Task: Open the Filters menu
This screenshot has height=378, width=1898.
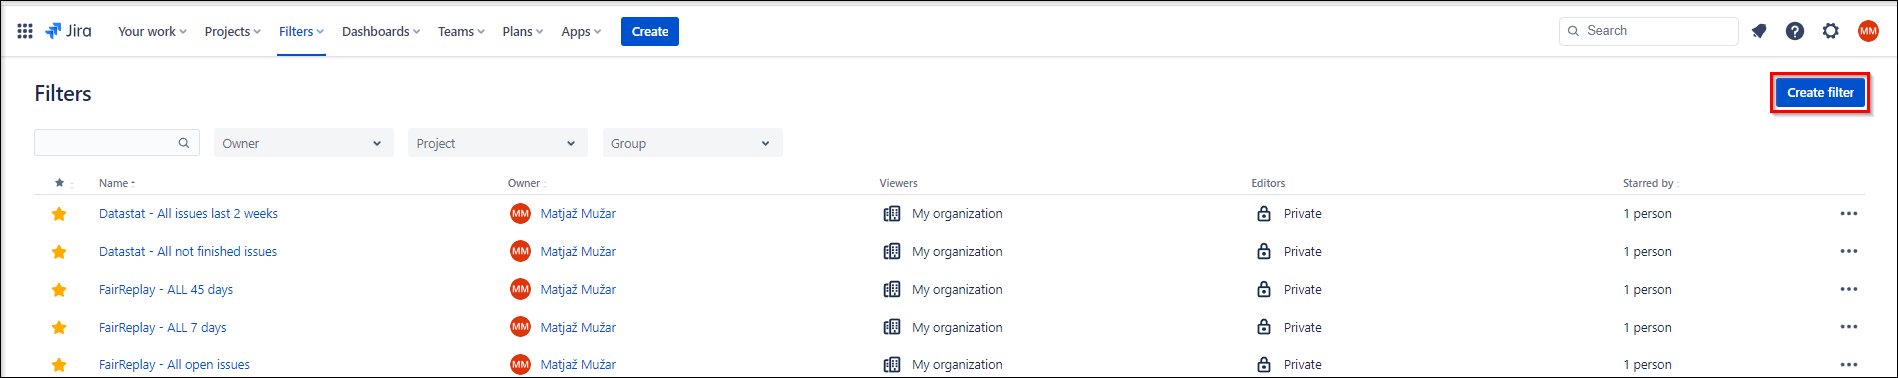Action: coord(301,31)
